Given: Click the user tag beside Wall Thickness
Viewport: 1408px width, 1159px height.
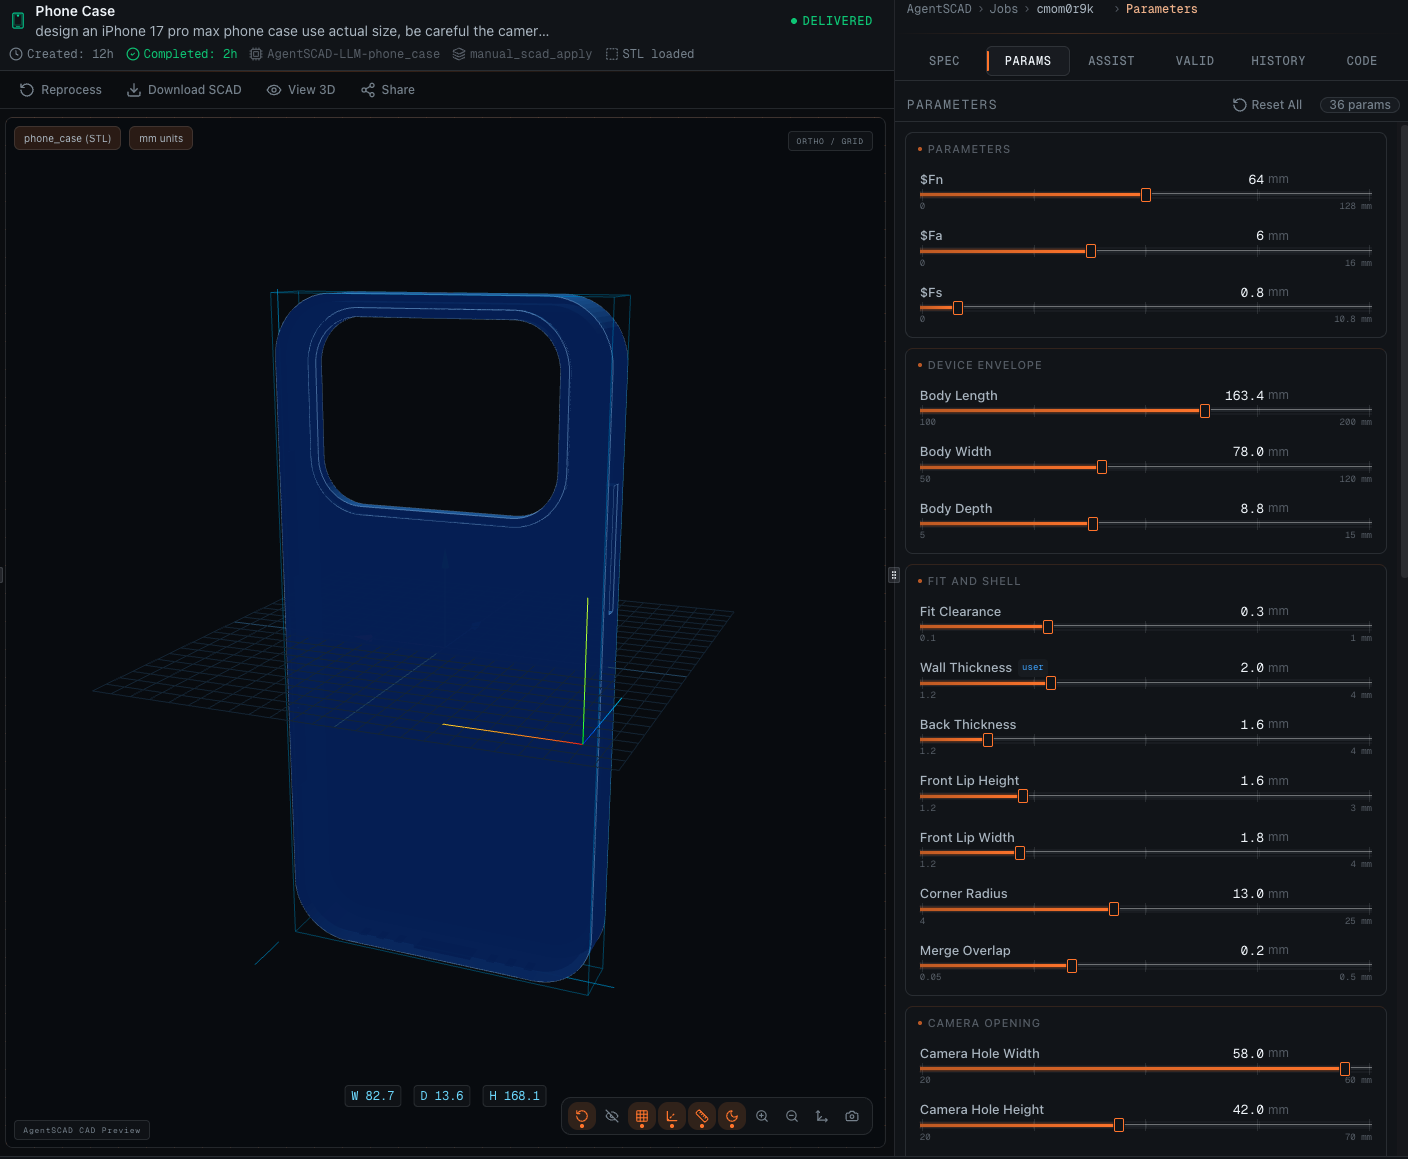Looking at the screenshot, I should point(1032,667).
